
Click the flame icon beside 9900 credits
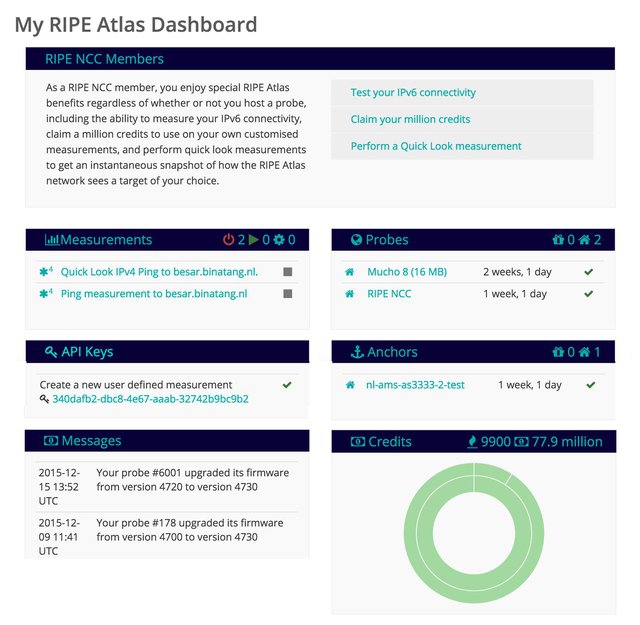click(x=472, y=442)
